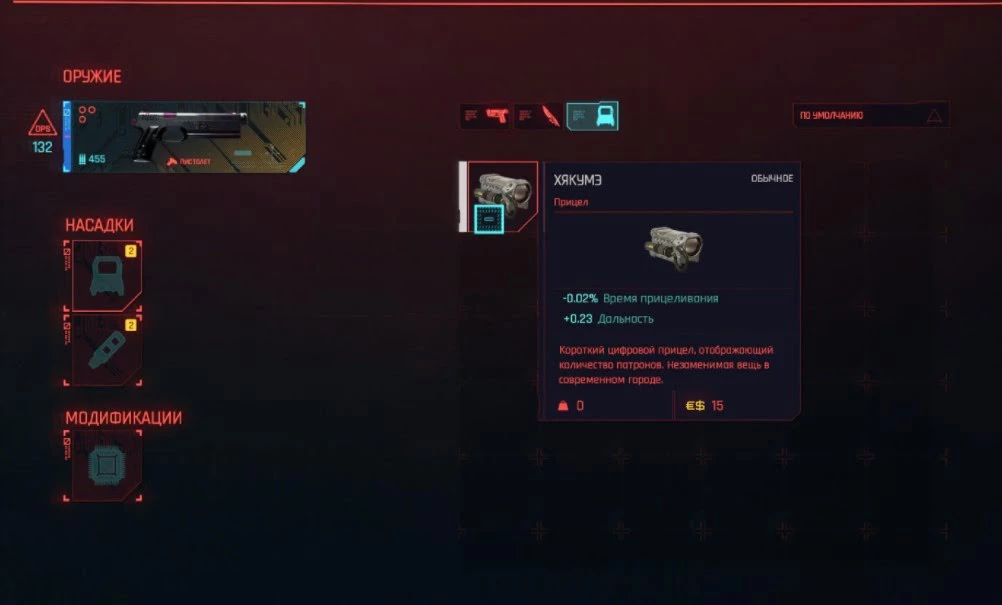Toggle the small marker beside modification slot
The height and width of the screenshot is (605, 1002).
tap(67, 449)
